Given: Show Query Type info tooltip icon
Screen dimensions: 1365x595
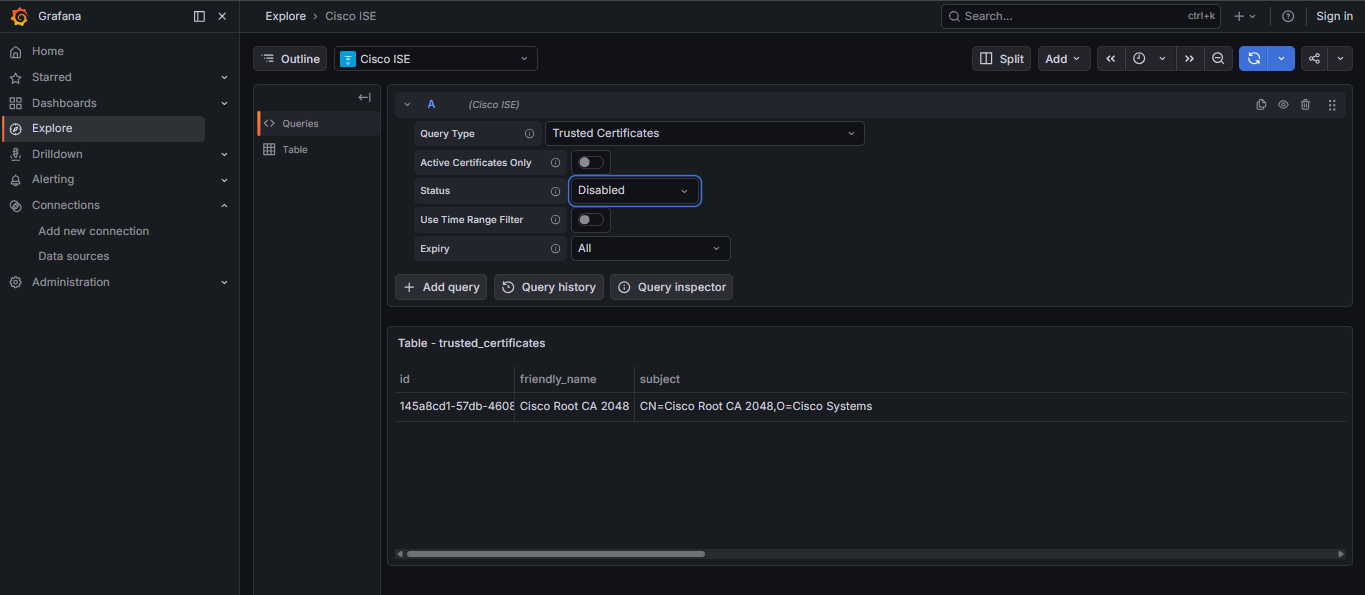Looking at the screenshot, I should 529,134.
